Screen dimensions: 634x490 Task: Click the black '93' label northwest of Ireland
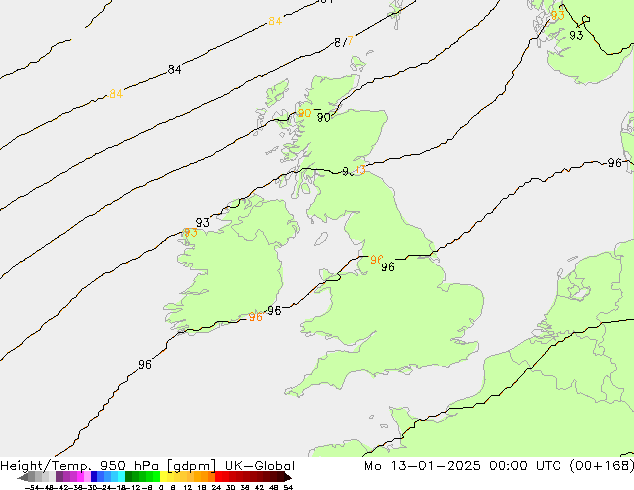click(x=203, y=222)
